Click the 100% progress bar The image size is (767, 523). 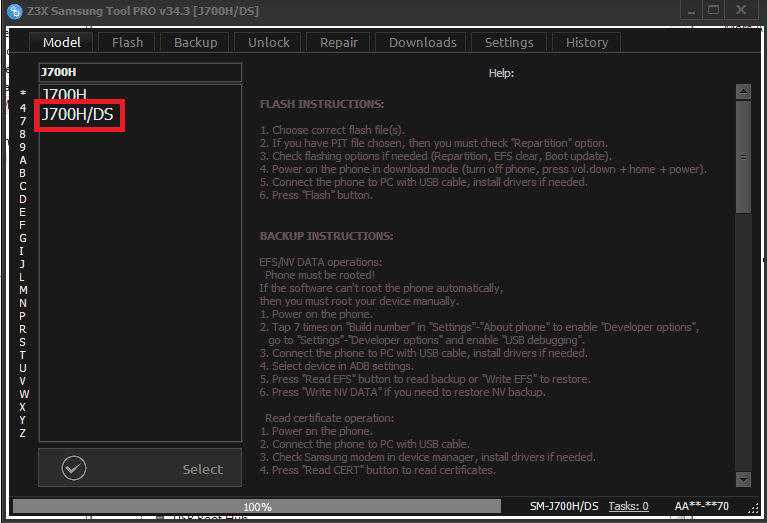click(257, 506)
